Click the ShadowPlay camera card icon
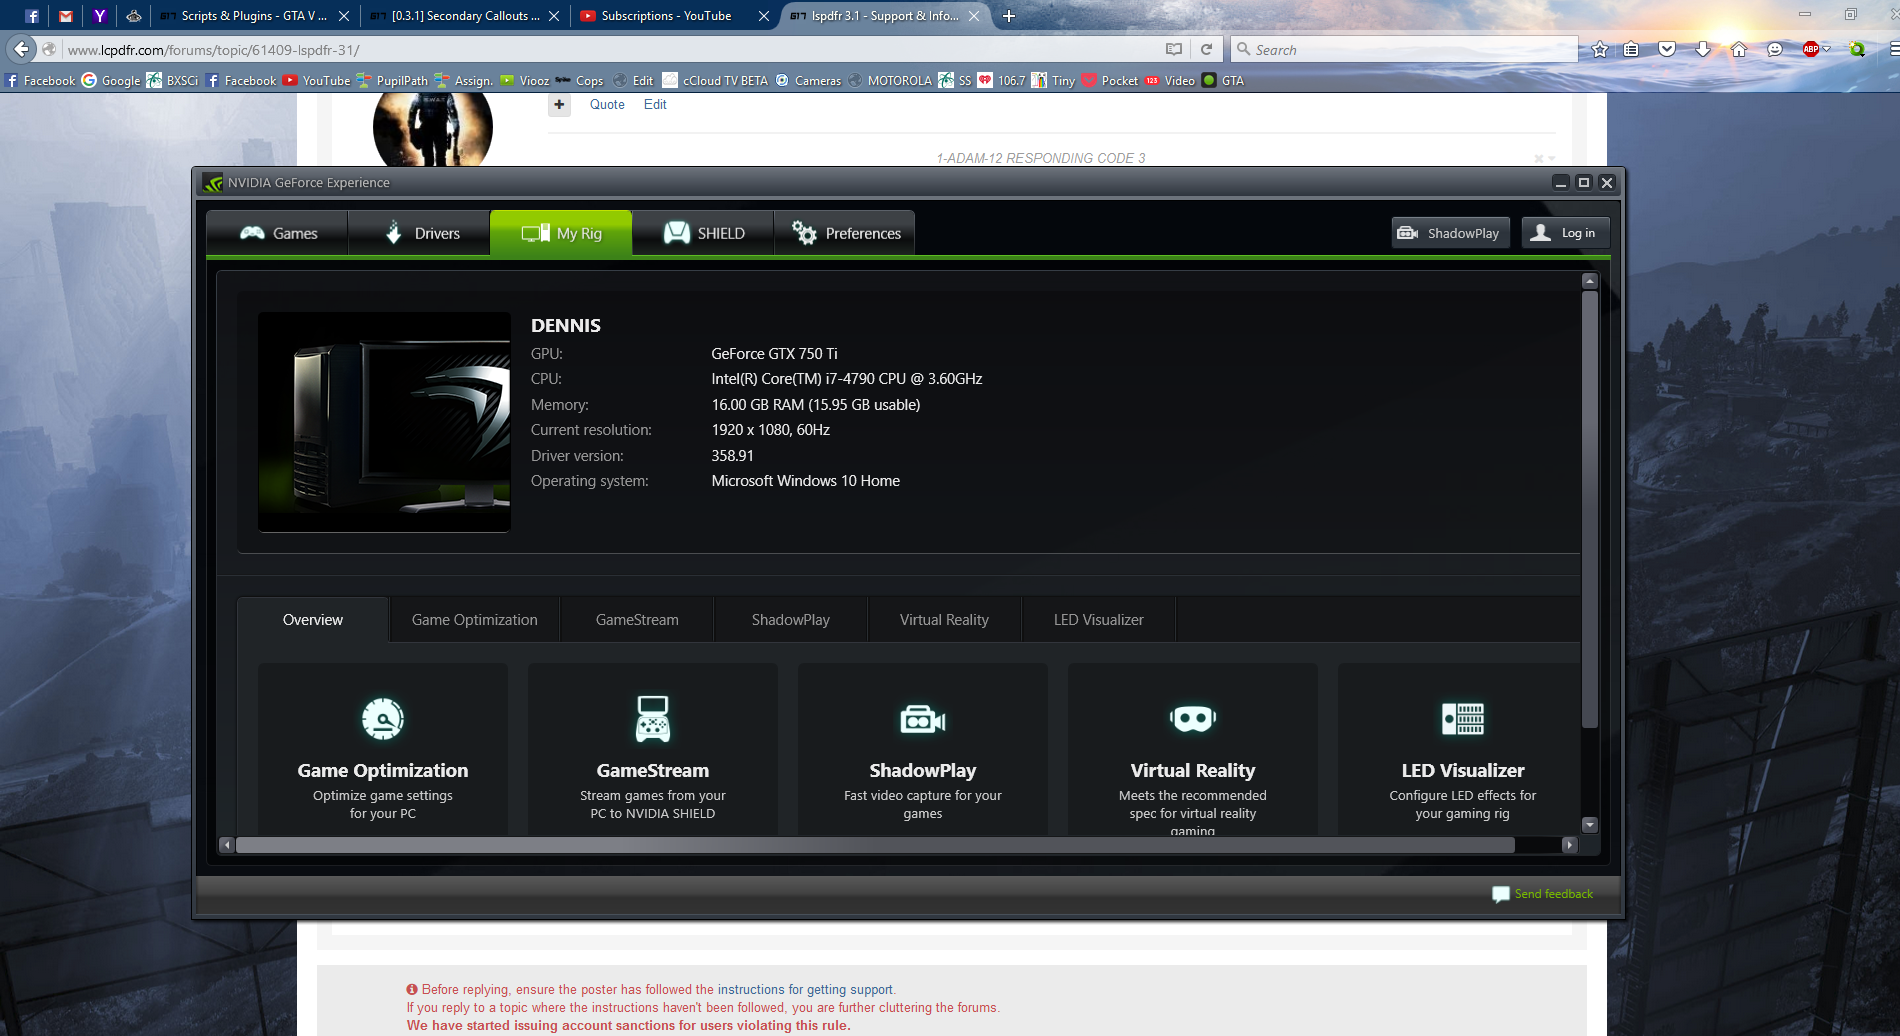 (923, 719)
